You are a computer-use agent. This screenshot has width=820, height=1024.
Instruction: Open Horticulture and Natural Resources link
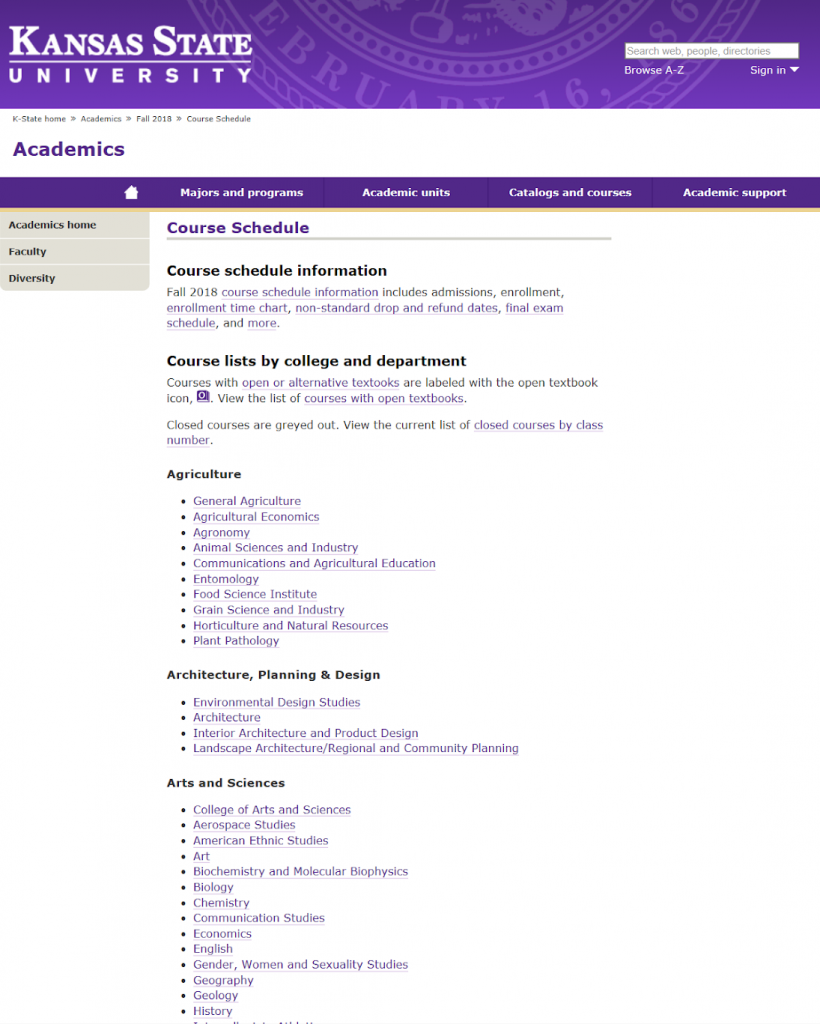click(x=291, y=626)
